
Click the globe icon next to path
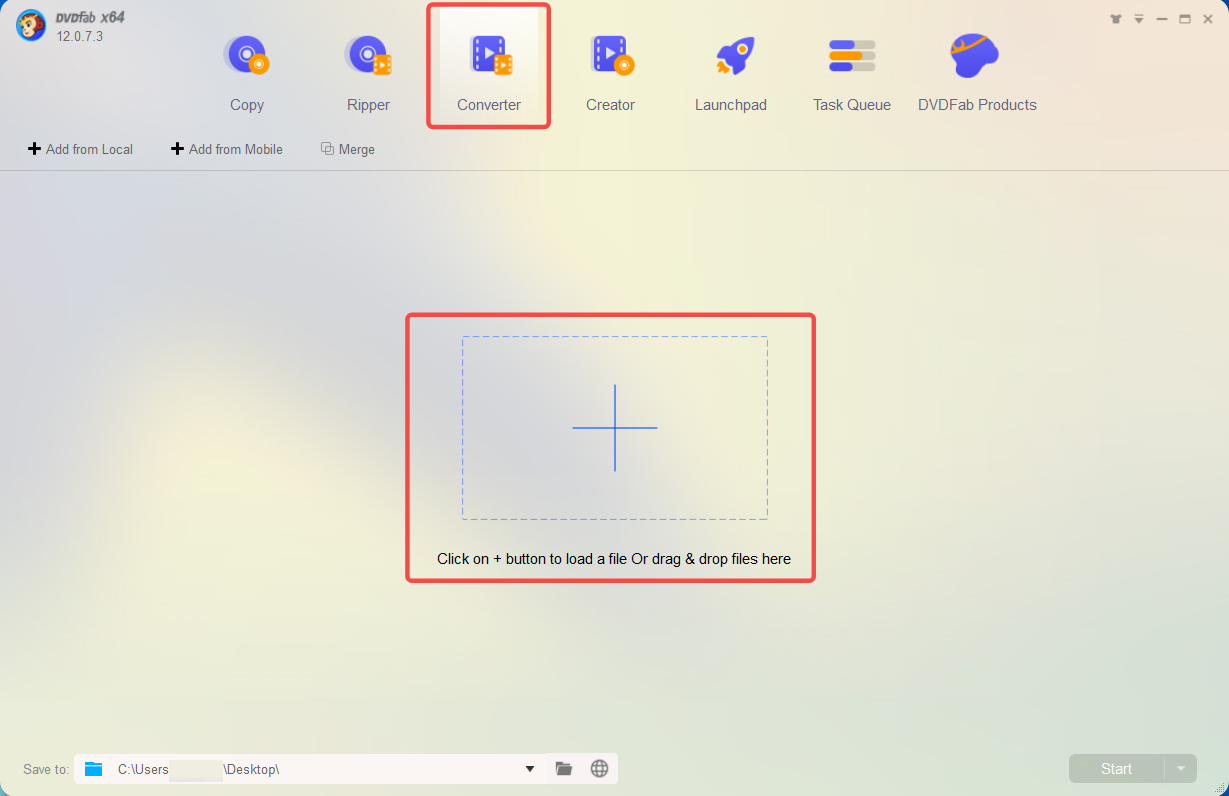[599, 768]
